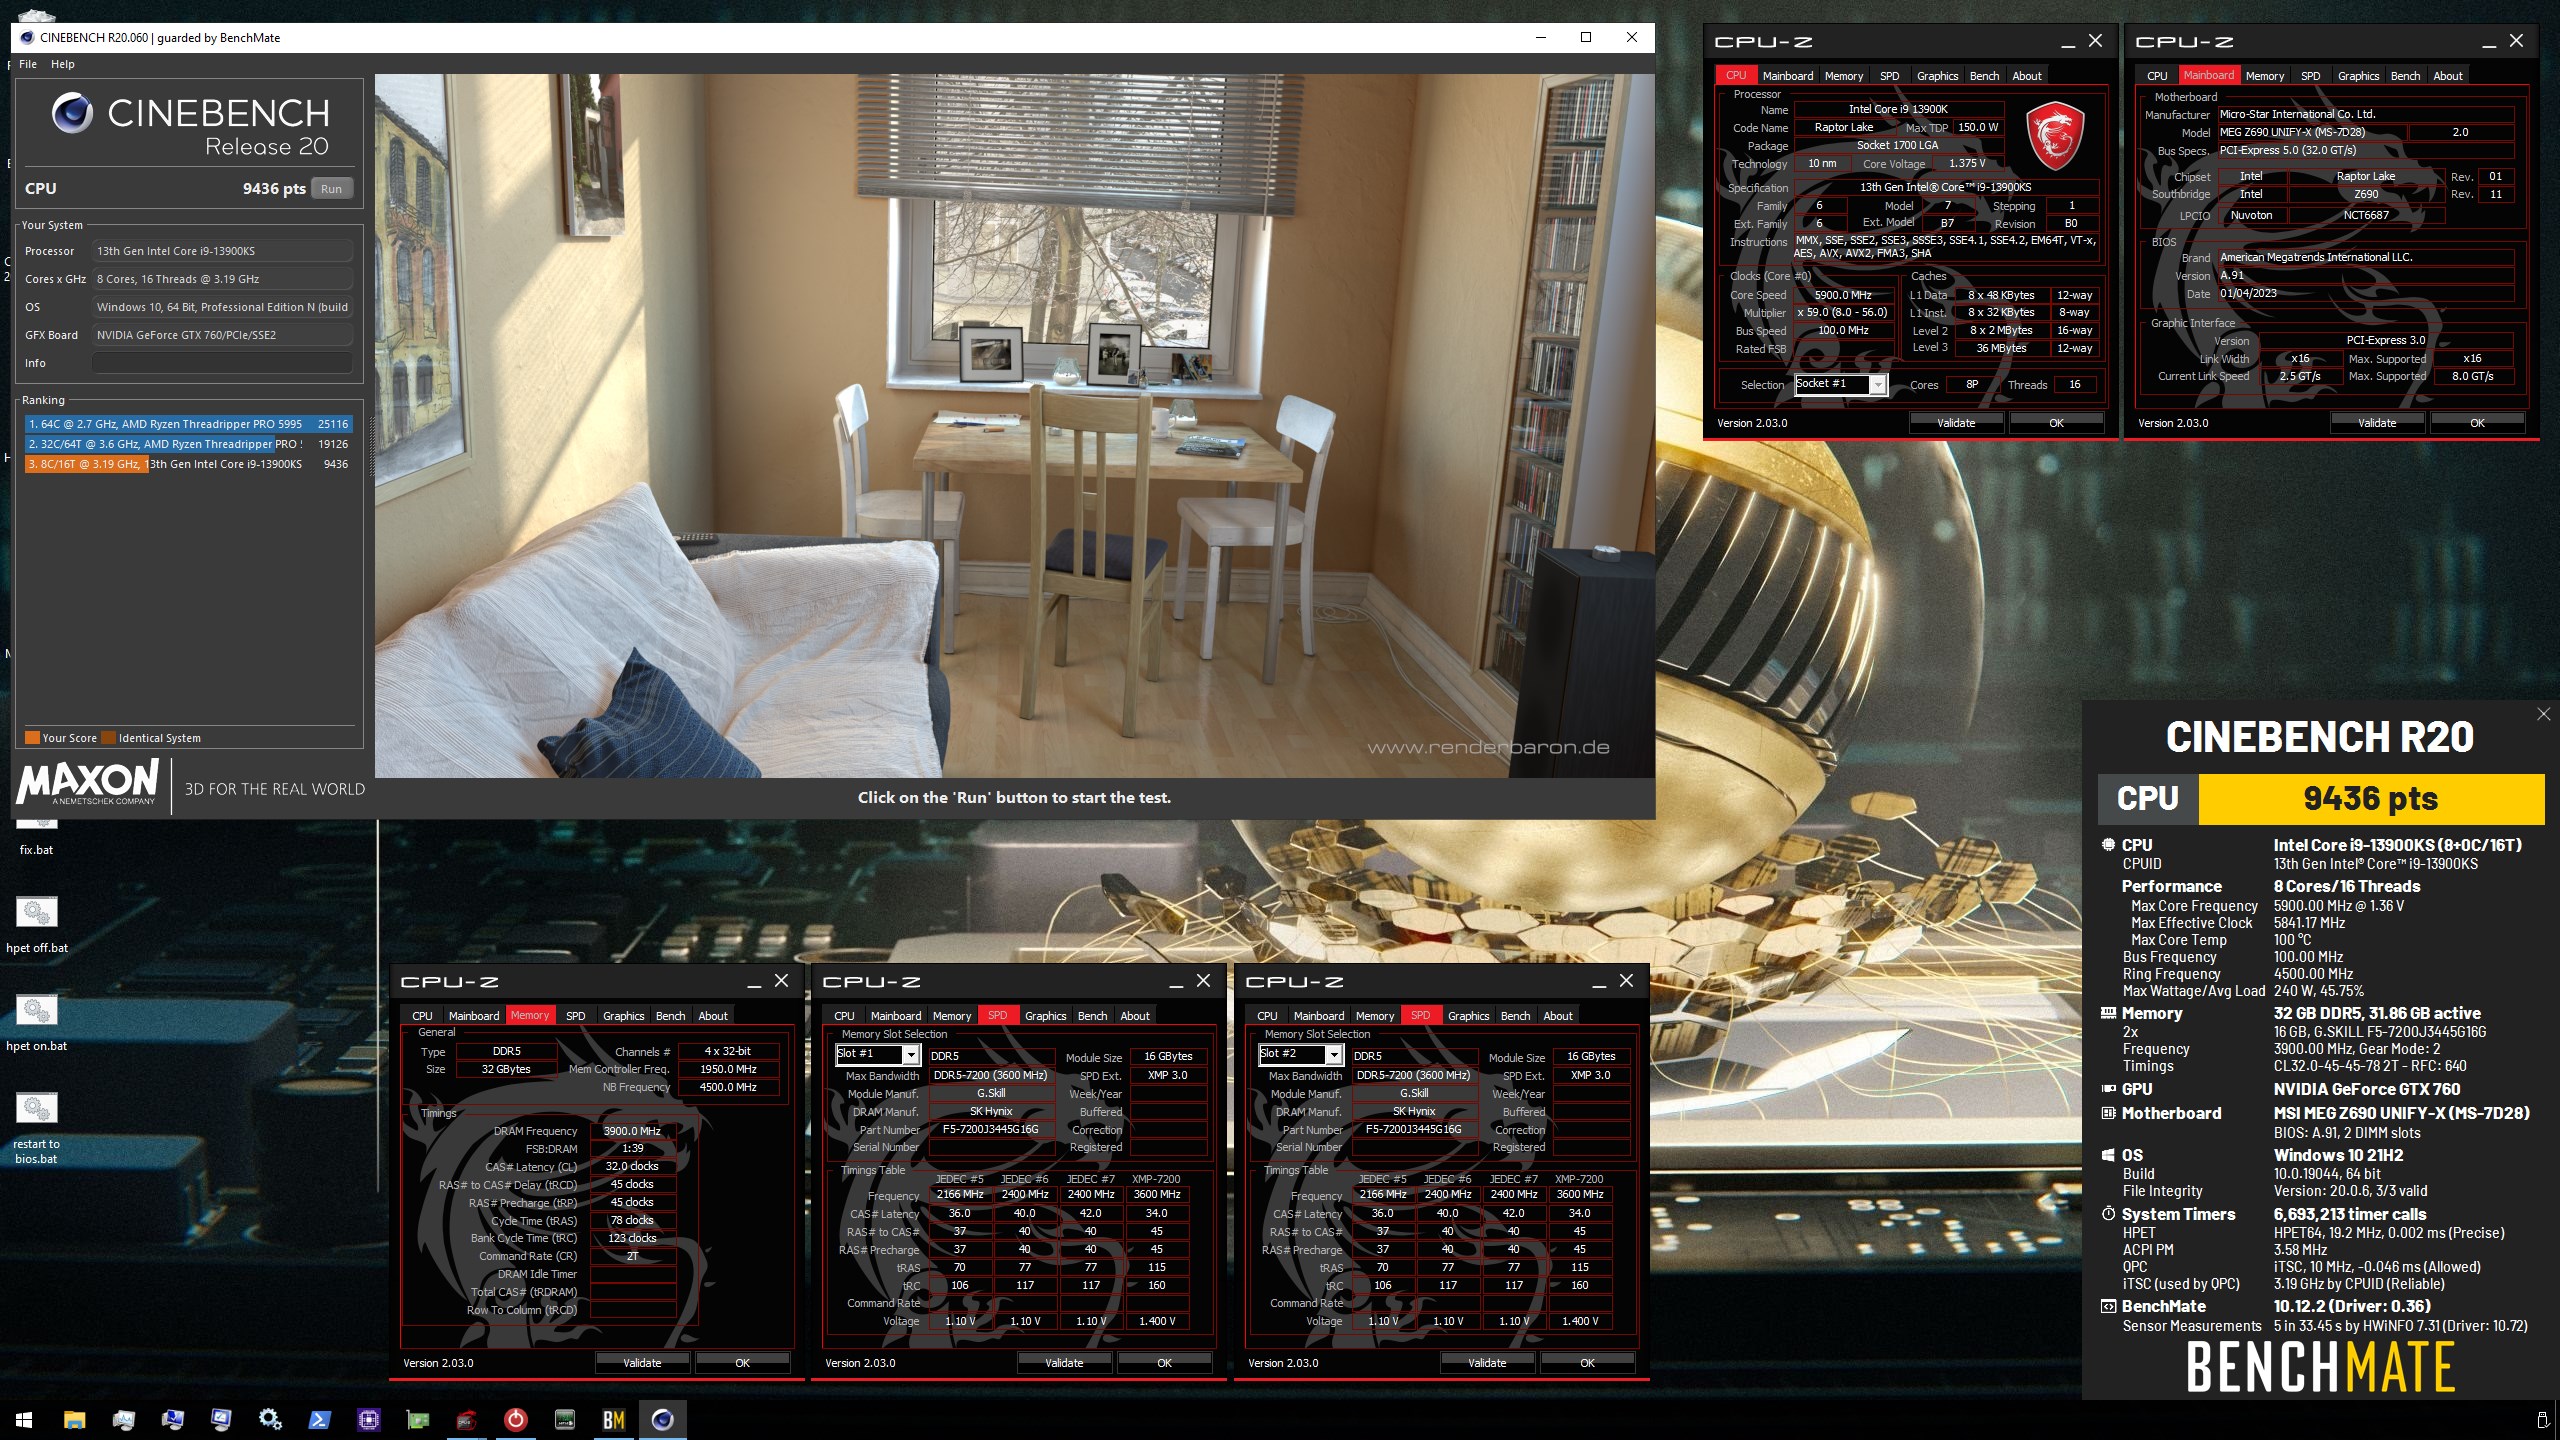
Task: Click the BIOS Version A.91 value
Action: coord(2364,276)
